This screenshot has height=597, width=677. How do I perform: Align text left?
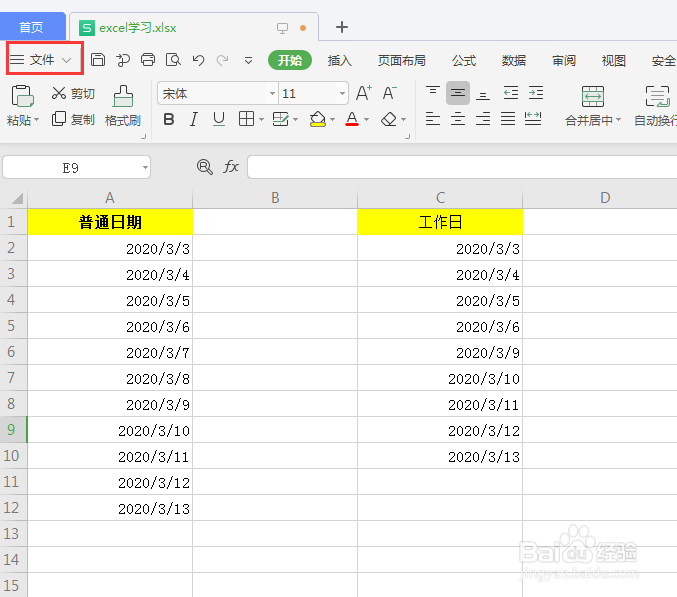433,118
